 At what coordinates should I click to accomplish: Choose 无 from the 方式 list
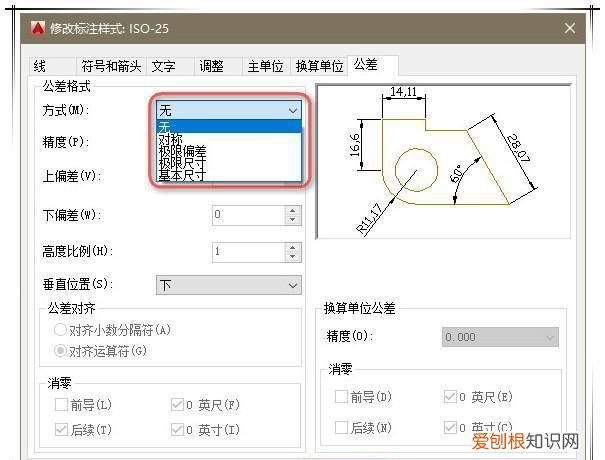point(229,127)
